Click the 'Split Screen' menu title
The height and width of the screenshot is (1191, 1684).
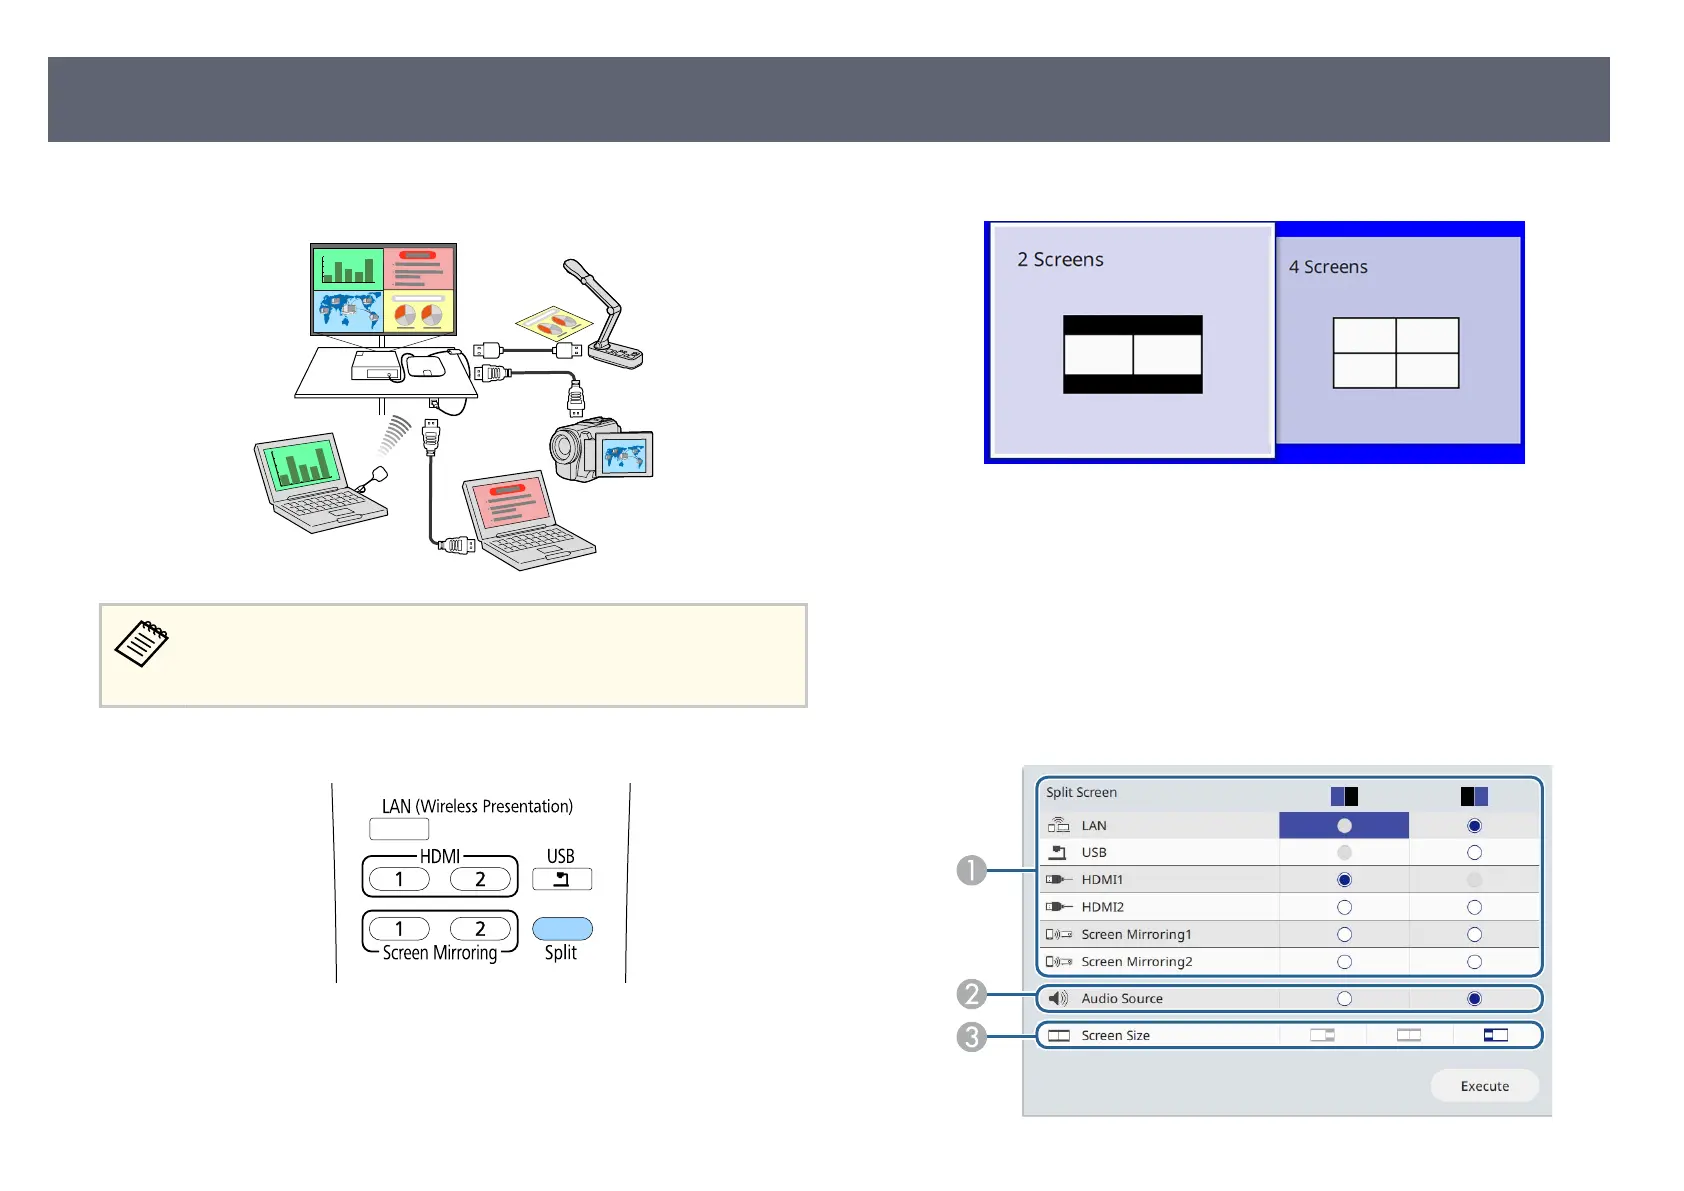[1081, 792]
